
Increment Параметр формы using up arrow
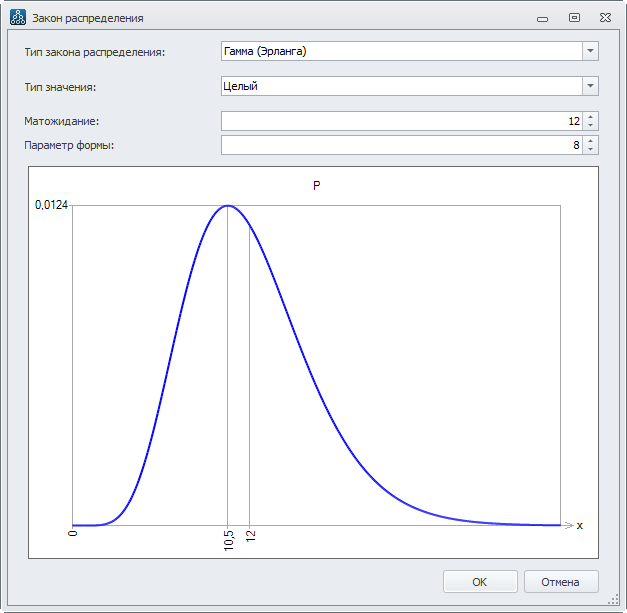point(591,141)
